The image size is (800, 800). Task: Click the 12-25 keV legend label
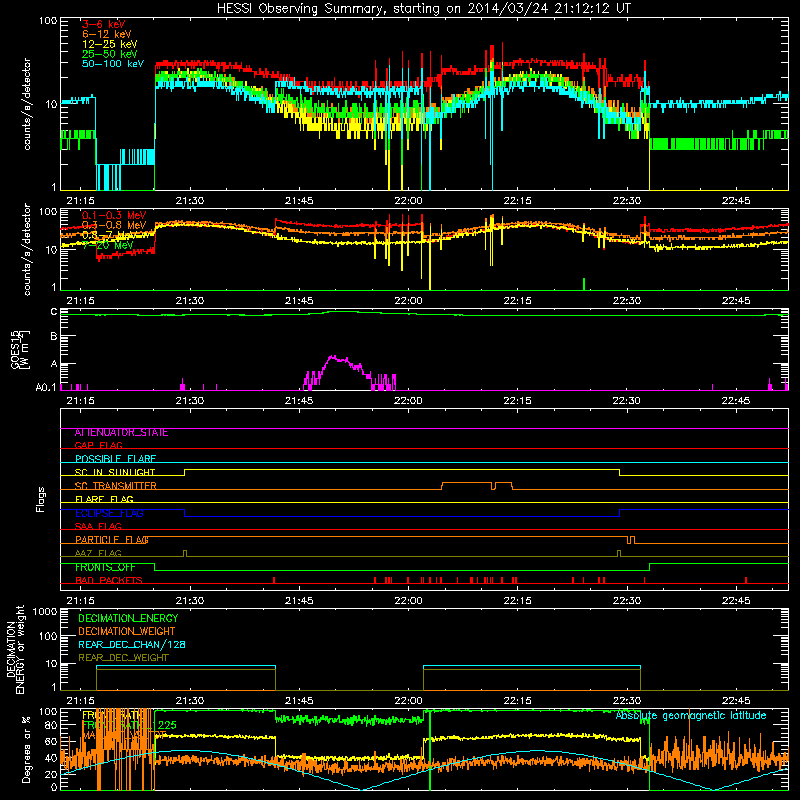(x=110, y=44)
